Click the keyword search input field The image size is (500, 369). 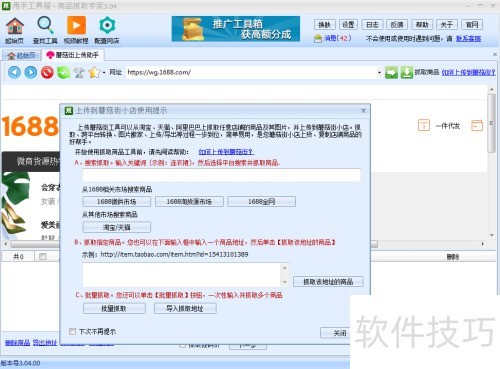point(222,175)
